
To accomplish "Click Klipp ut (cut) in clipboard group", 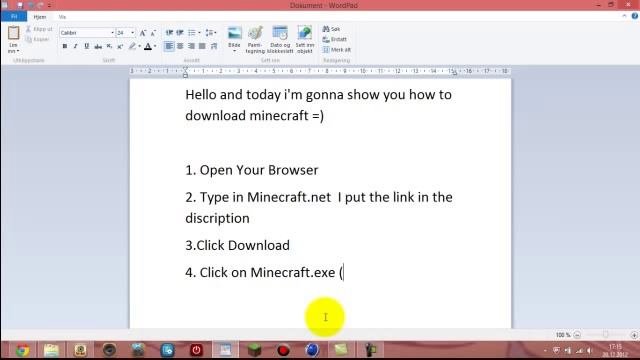I will click(x=39, y=29).
